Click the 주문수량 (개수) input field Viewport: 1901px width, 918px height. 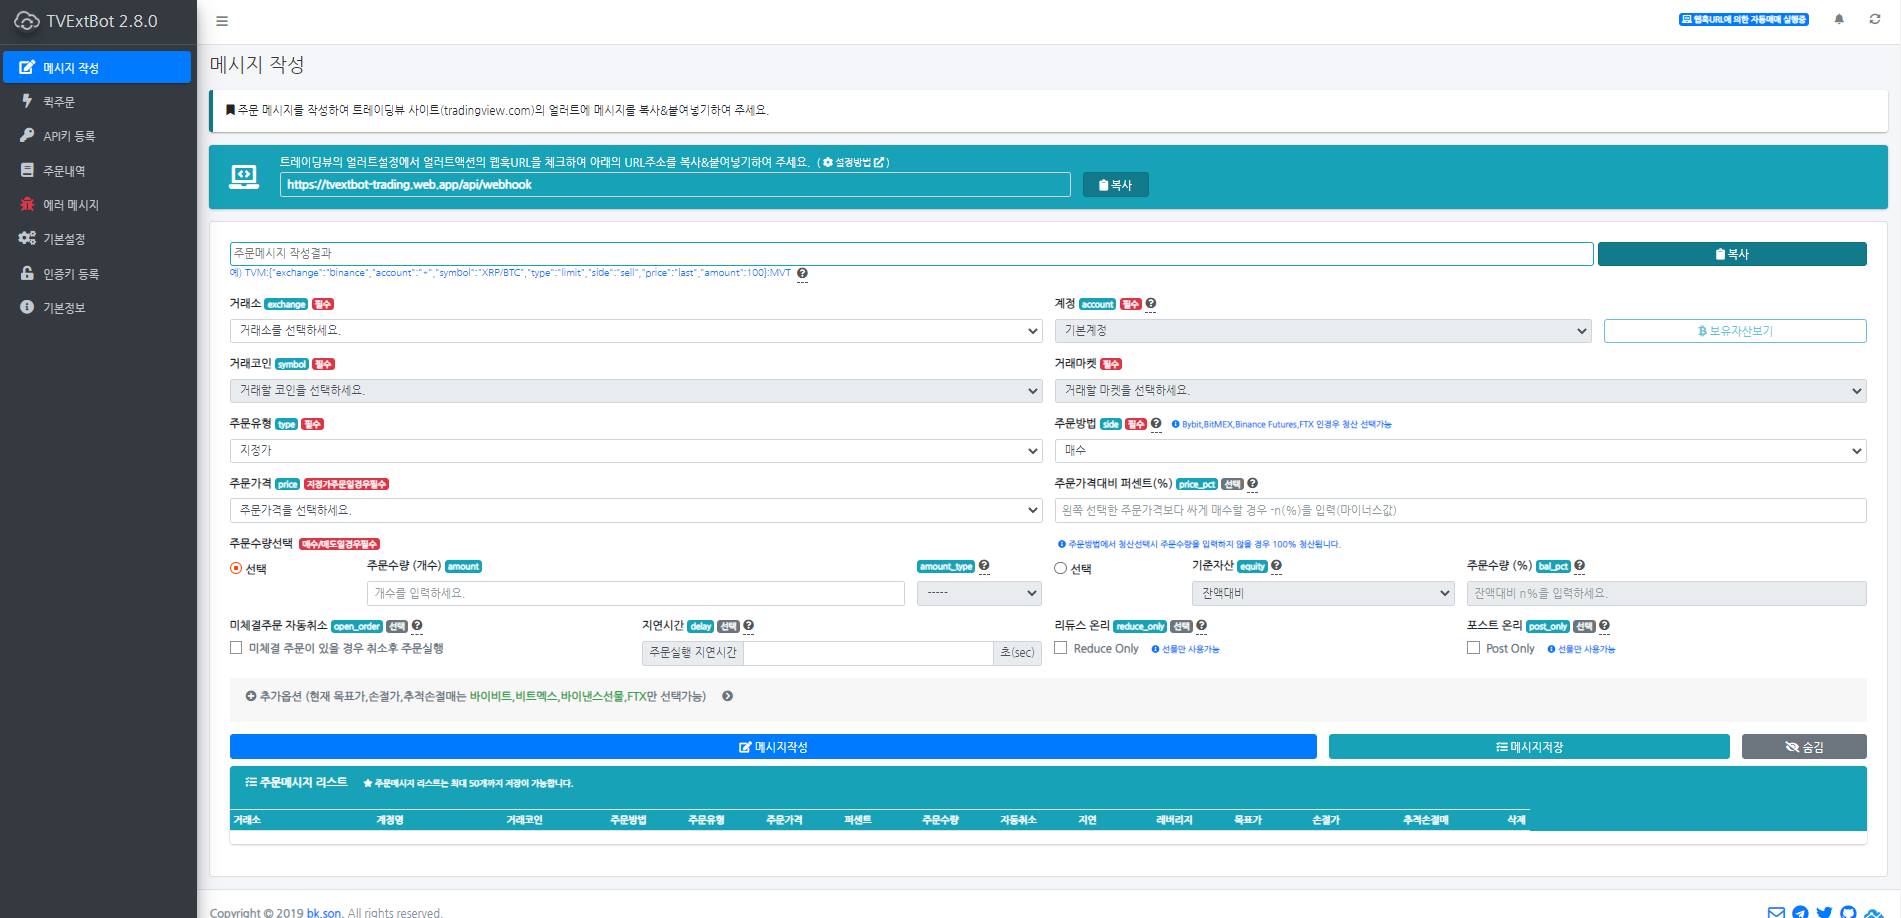635,593
